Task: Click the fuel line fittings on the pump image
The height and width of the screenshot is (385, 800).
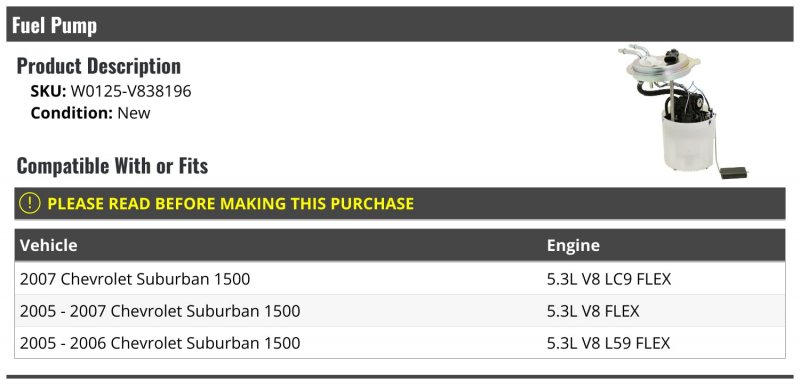Action: 634,52
